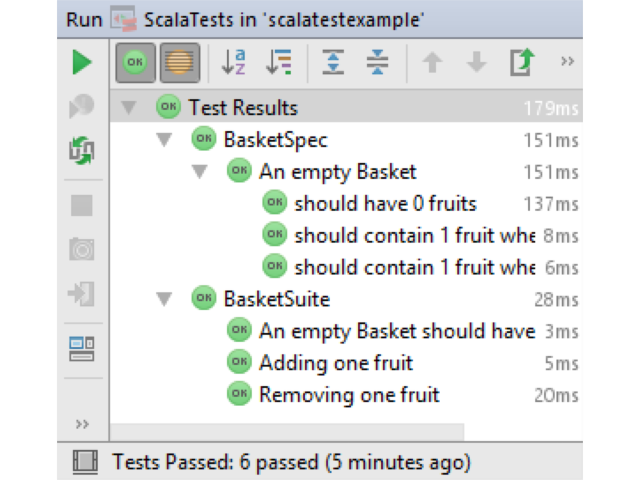Click the Export Test Results icon
Image resolution: width=640 pixels, height=480 pixels.
(x=522, y=62)
